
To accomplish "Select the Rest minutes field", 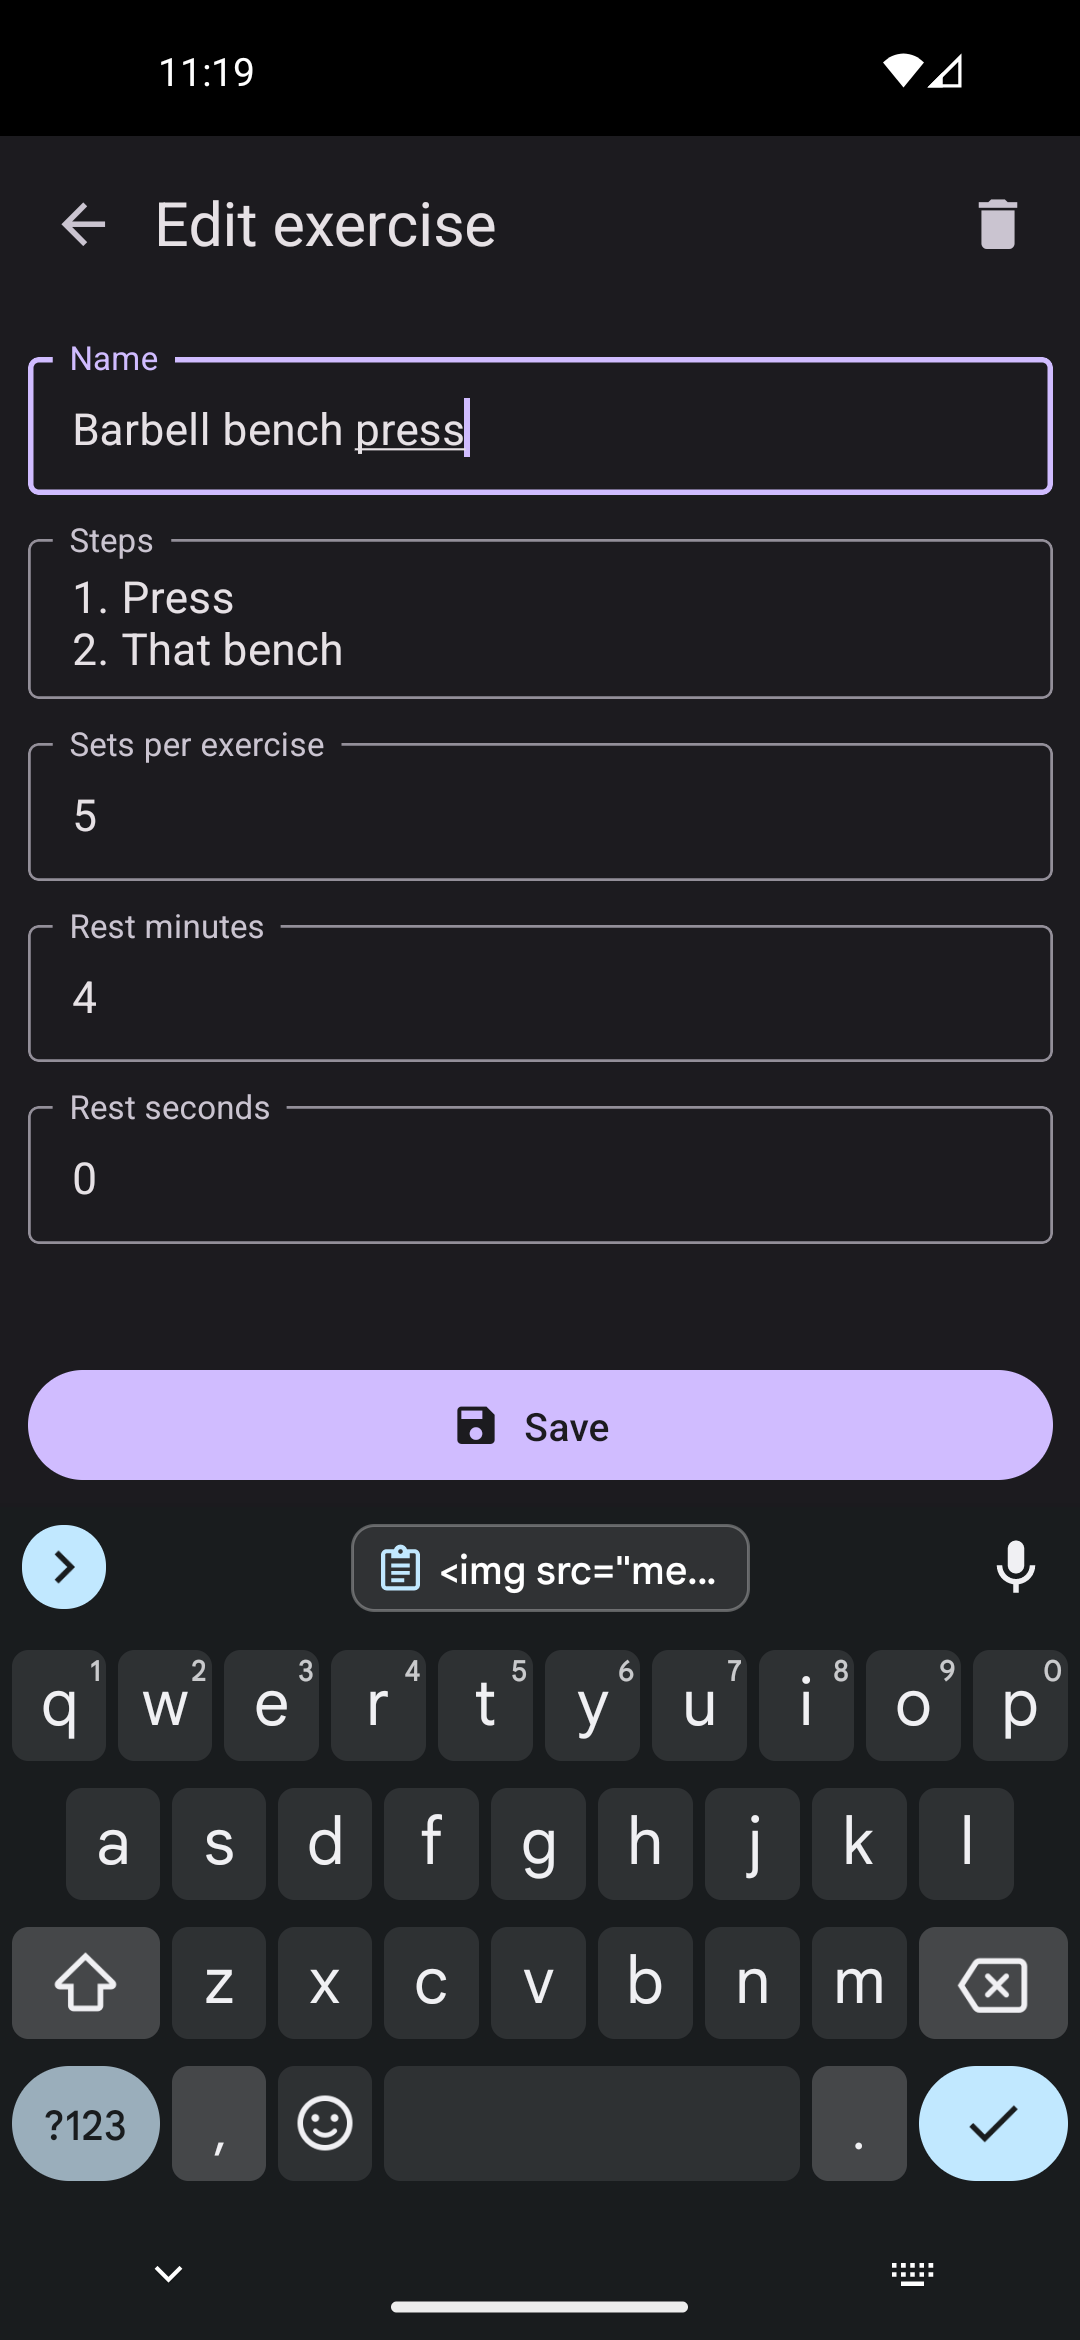I will tap(540, 996).
